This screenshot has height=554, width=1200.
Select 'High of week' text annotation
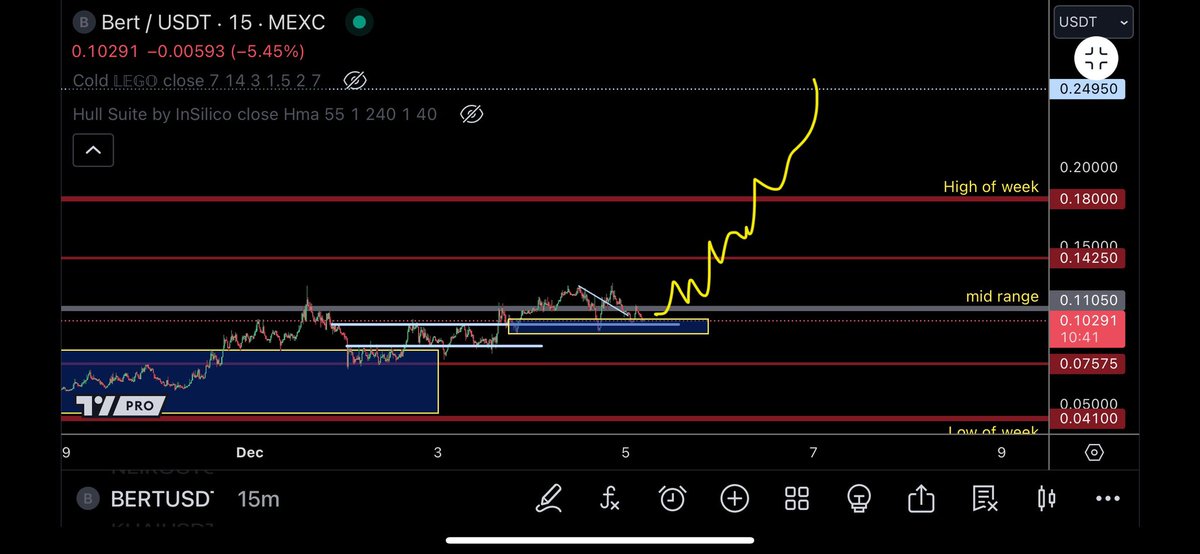click(x=991, y=187)
